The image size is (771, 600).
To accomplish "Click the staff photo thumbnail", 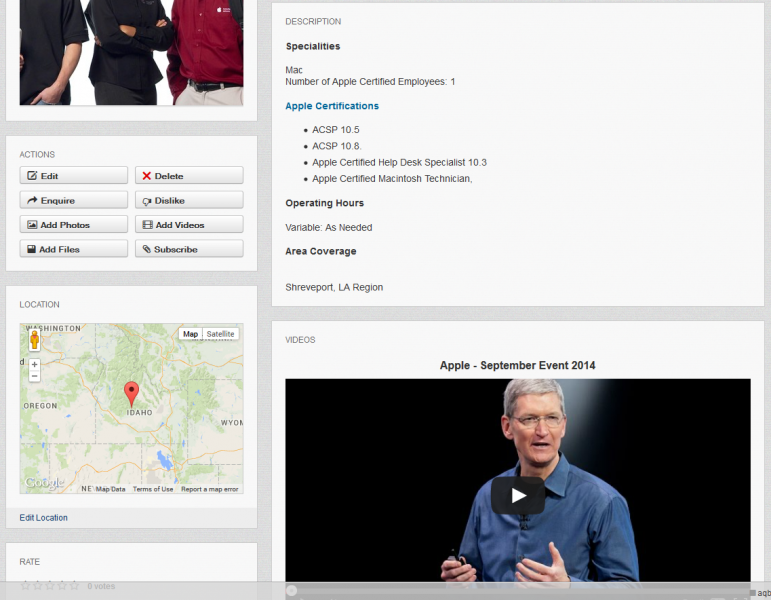I will (131, 52).
